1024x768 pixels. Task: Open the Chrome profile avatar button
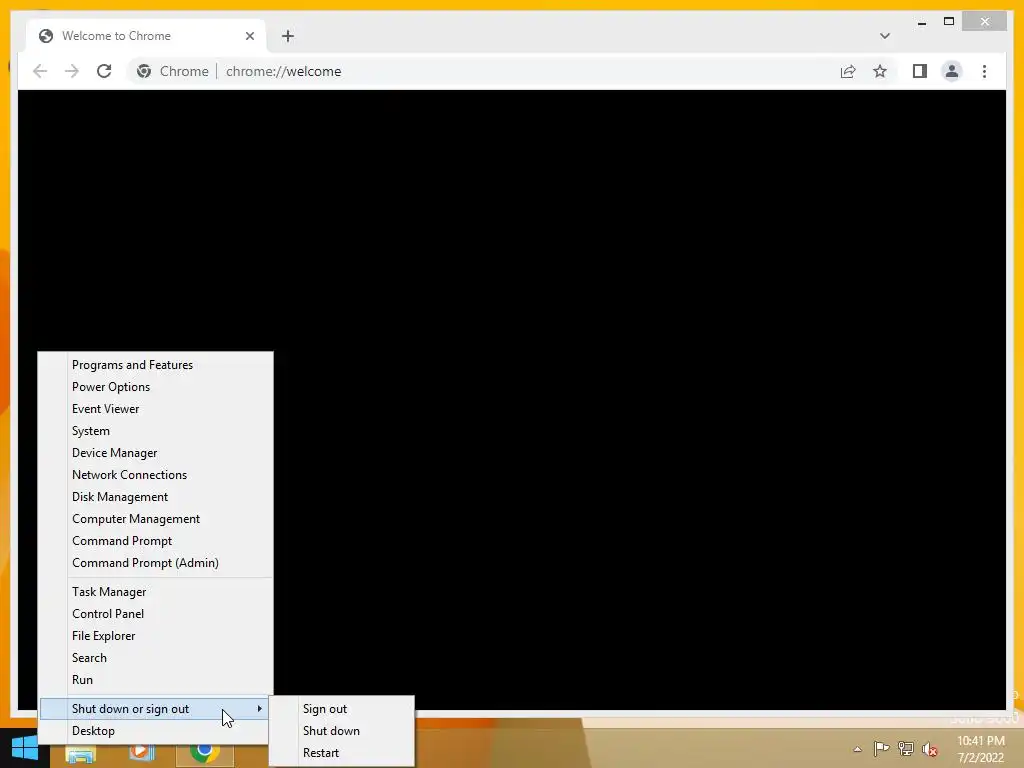952,71
